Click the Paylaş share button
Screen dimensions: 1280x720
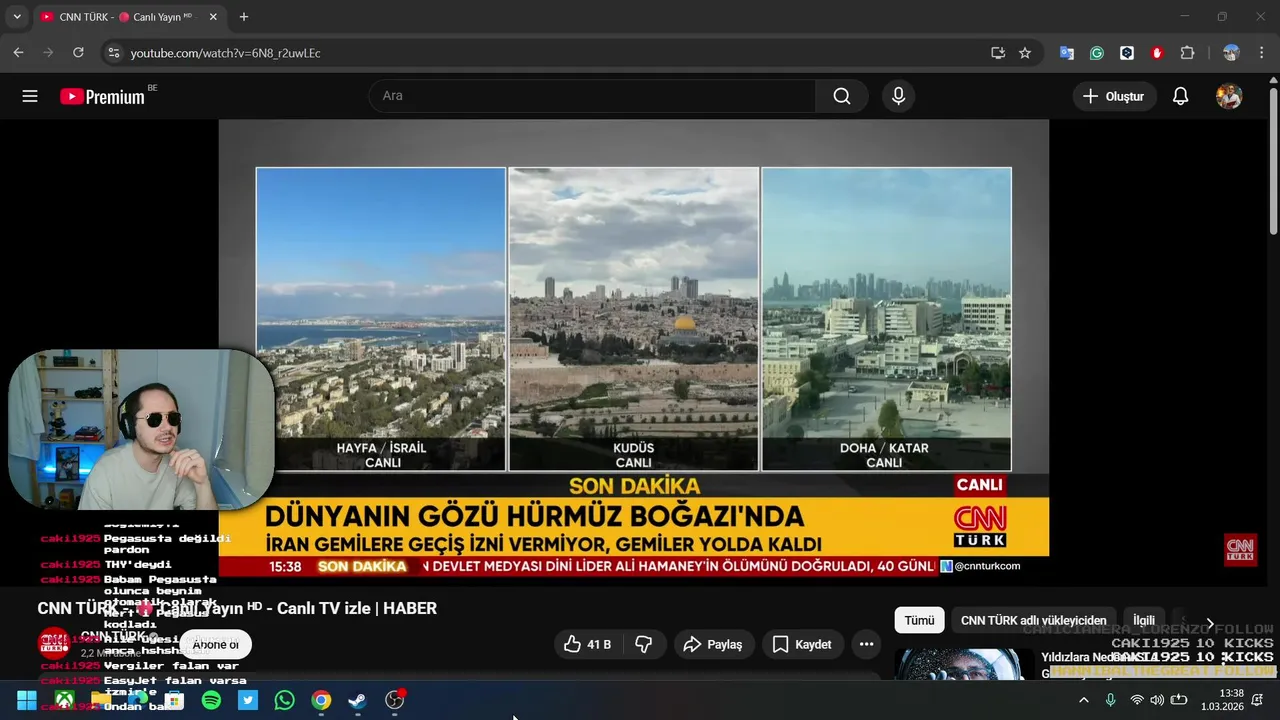(712, 645)
